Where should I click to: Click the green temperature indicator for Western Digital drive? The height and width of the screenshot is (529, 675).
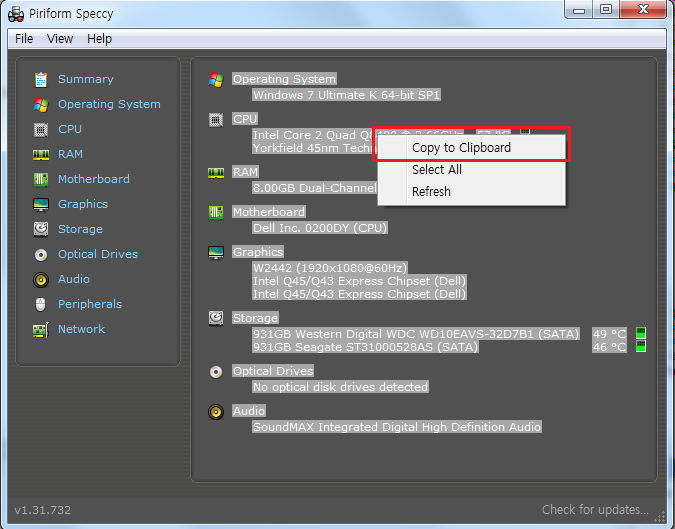(641, 333)
